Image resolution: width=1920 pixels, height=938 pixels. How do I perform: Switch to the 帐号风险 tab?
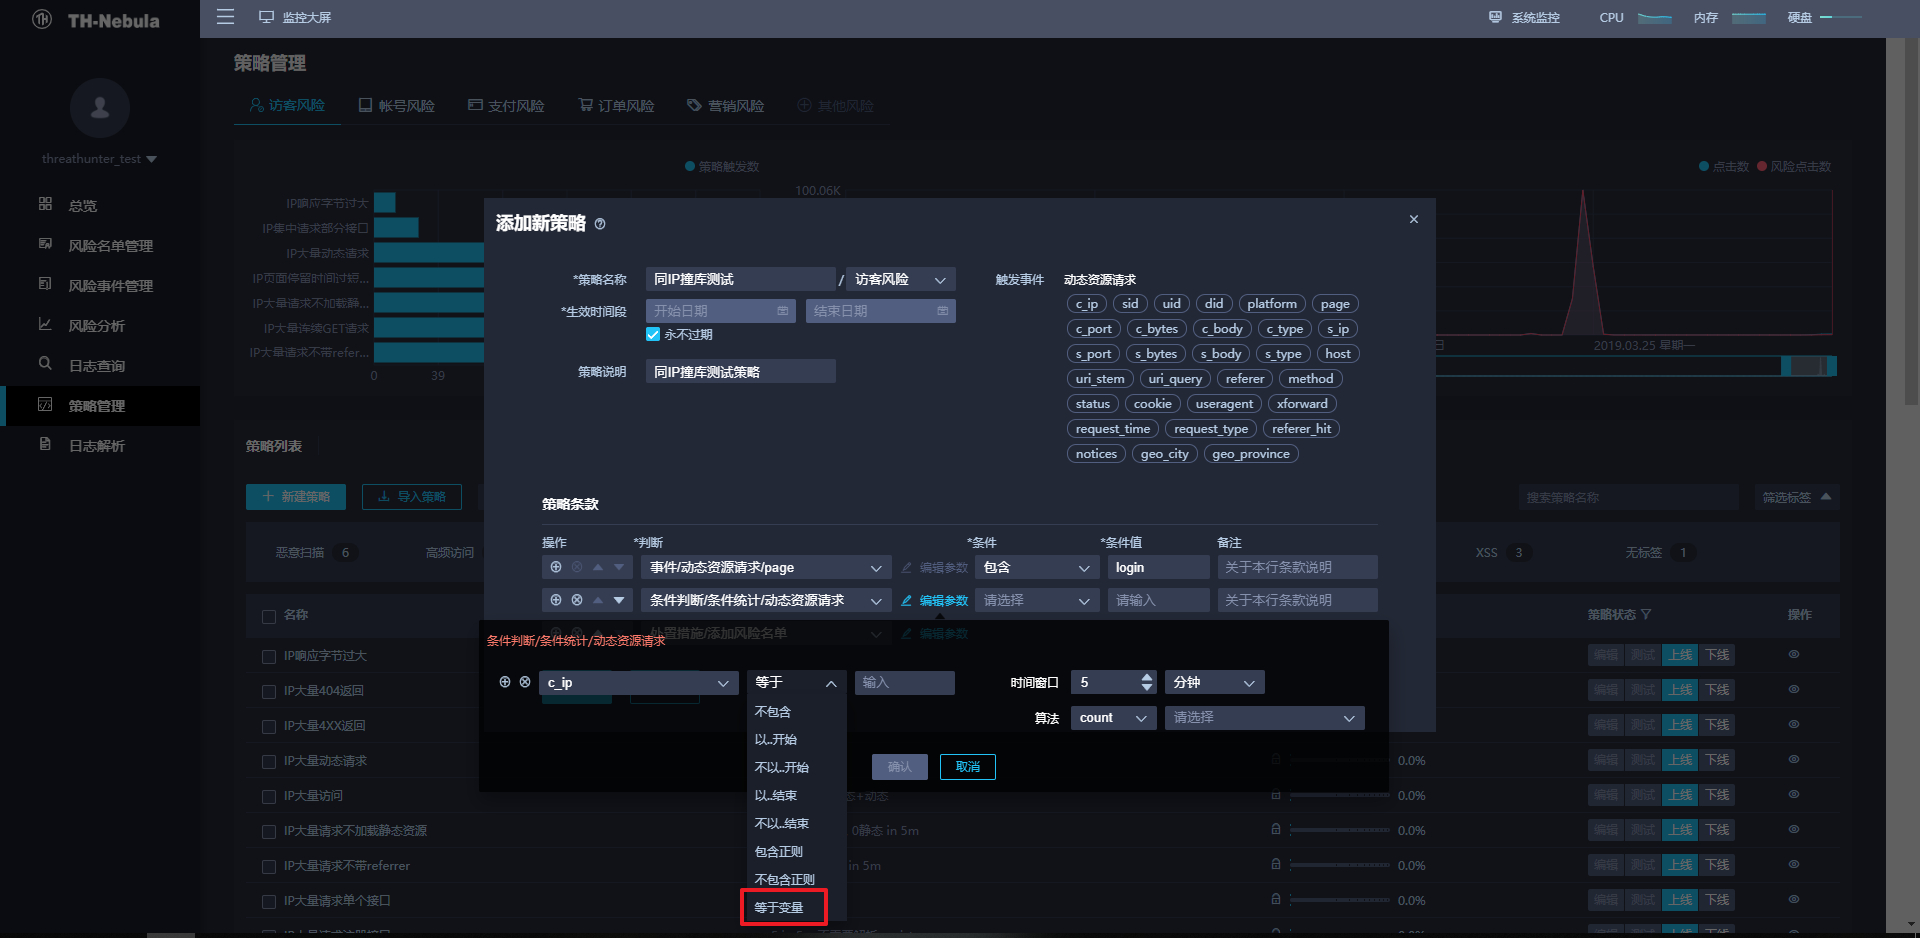397,105
